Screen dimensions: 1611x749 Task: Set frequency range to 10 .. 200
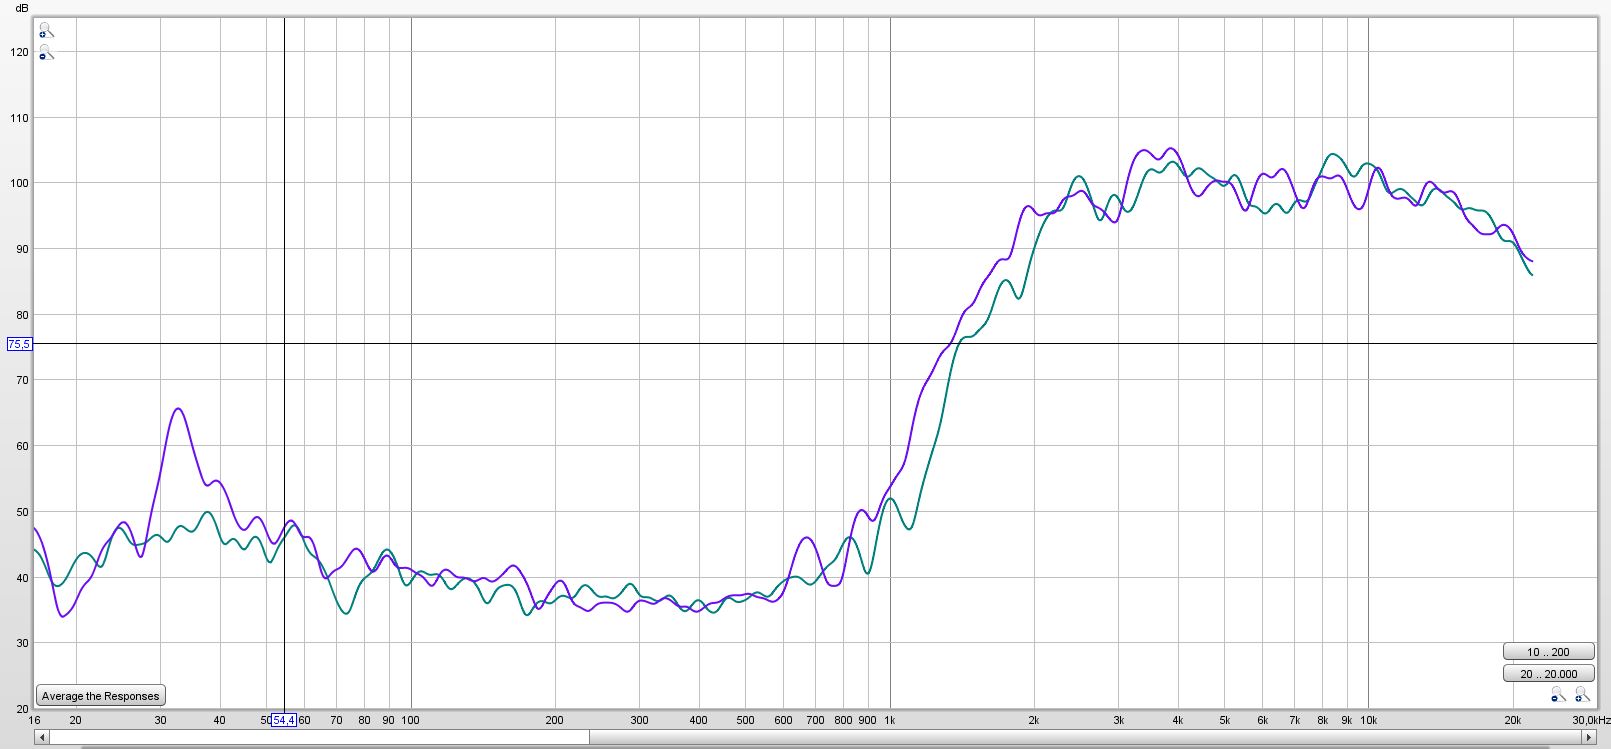coord(1547,652)
